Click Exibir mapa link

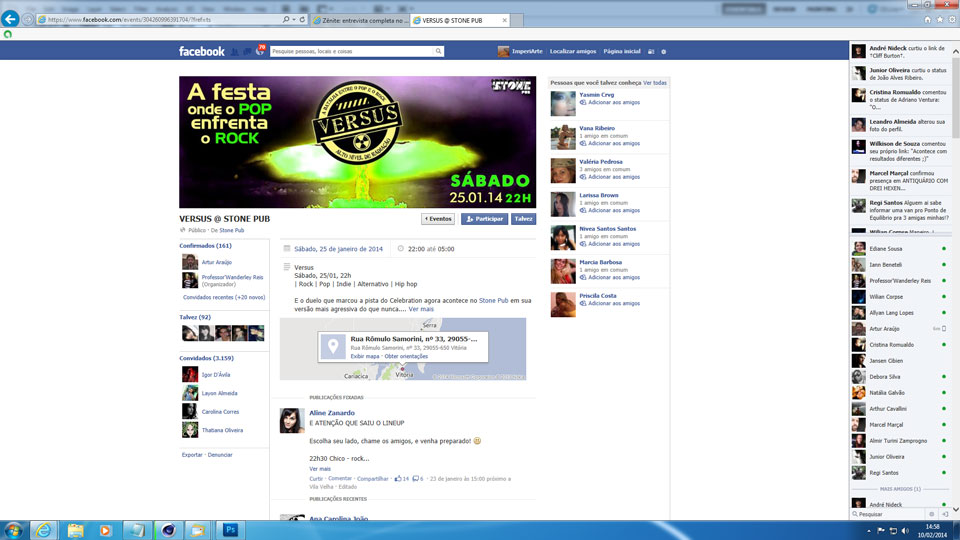coord(364,356)
